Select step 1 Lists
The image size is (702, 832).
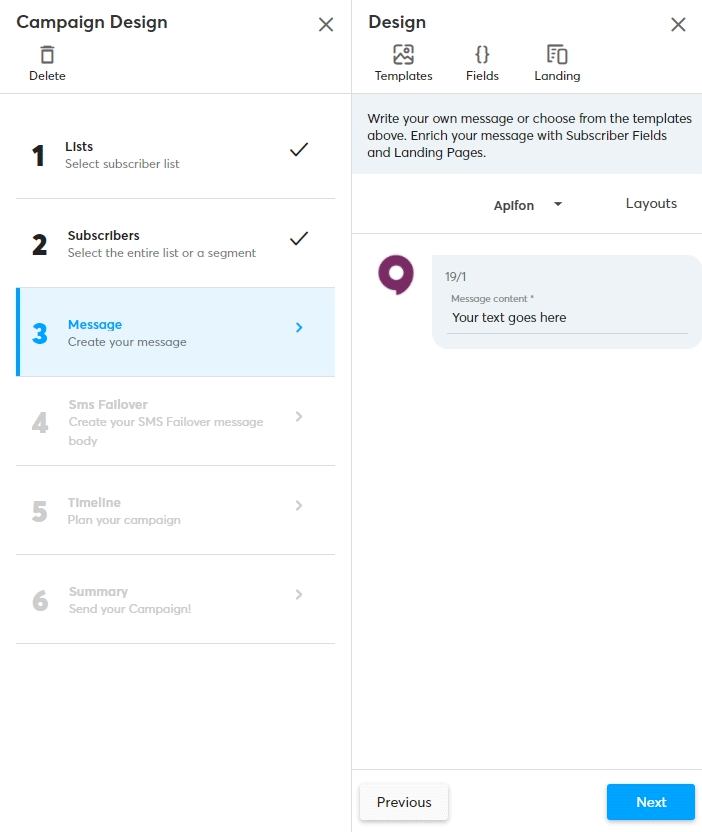pos(122,154)
